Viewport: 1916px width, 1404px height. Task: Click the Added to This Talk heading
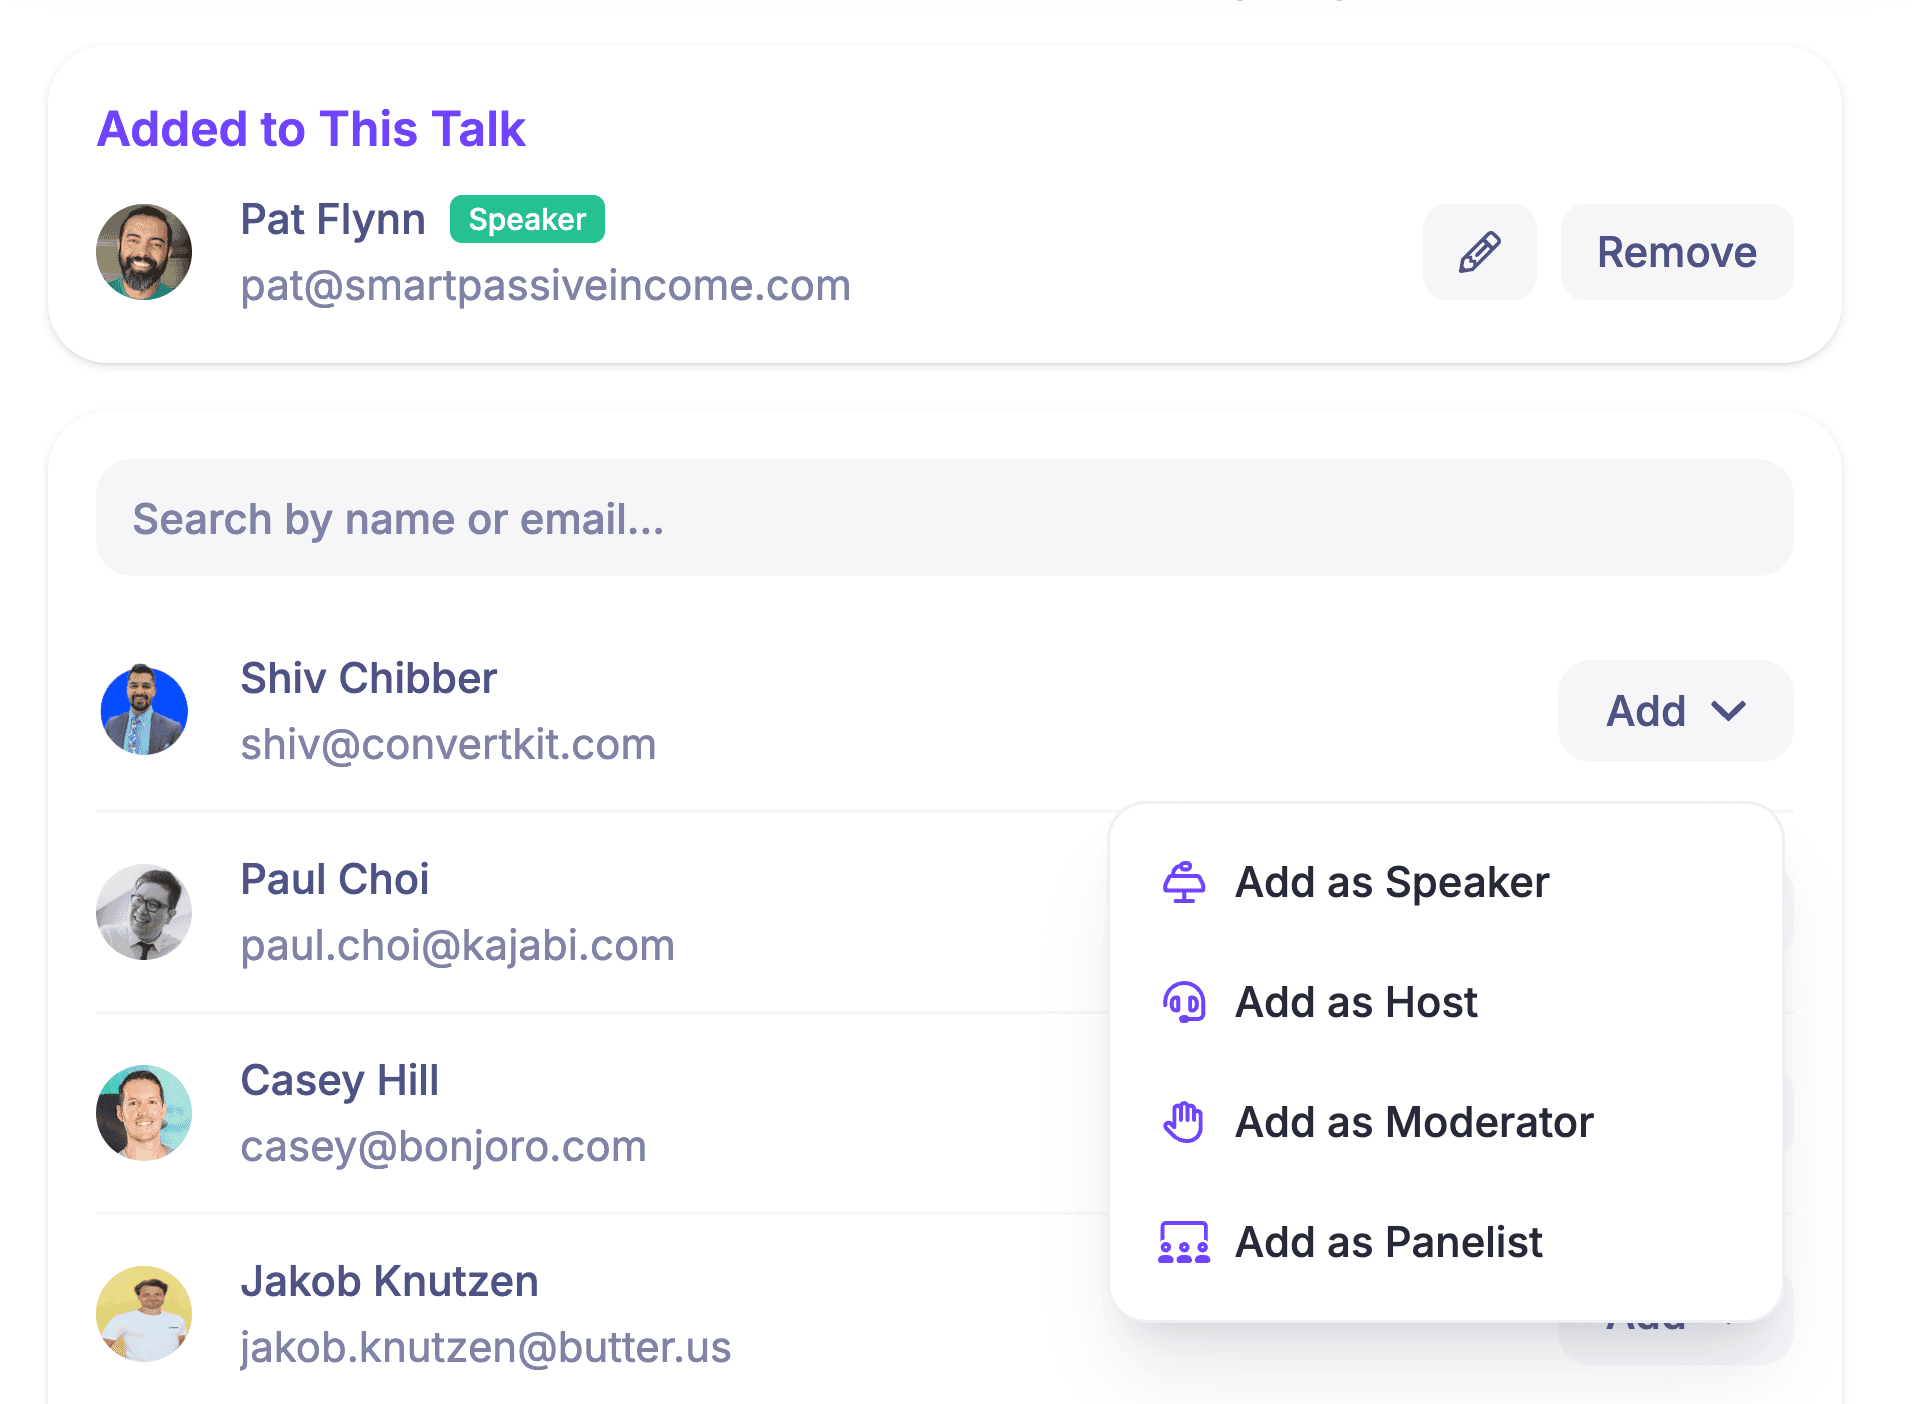pos(312,128)
